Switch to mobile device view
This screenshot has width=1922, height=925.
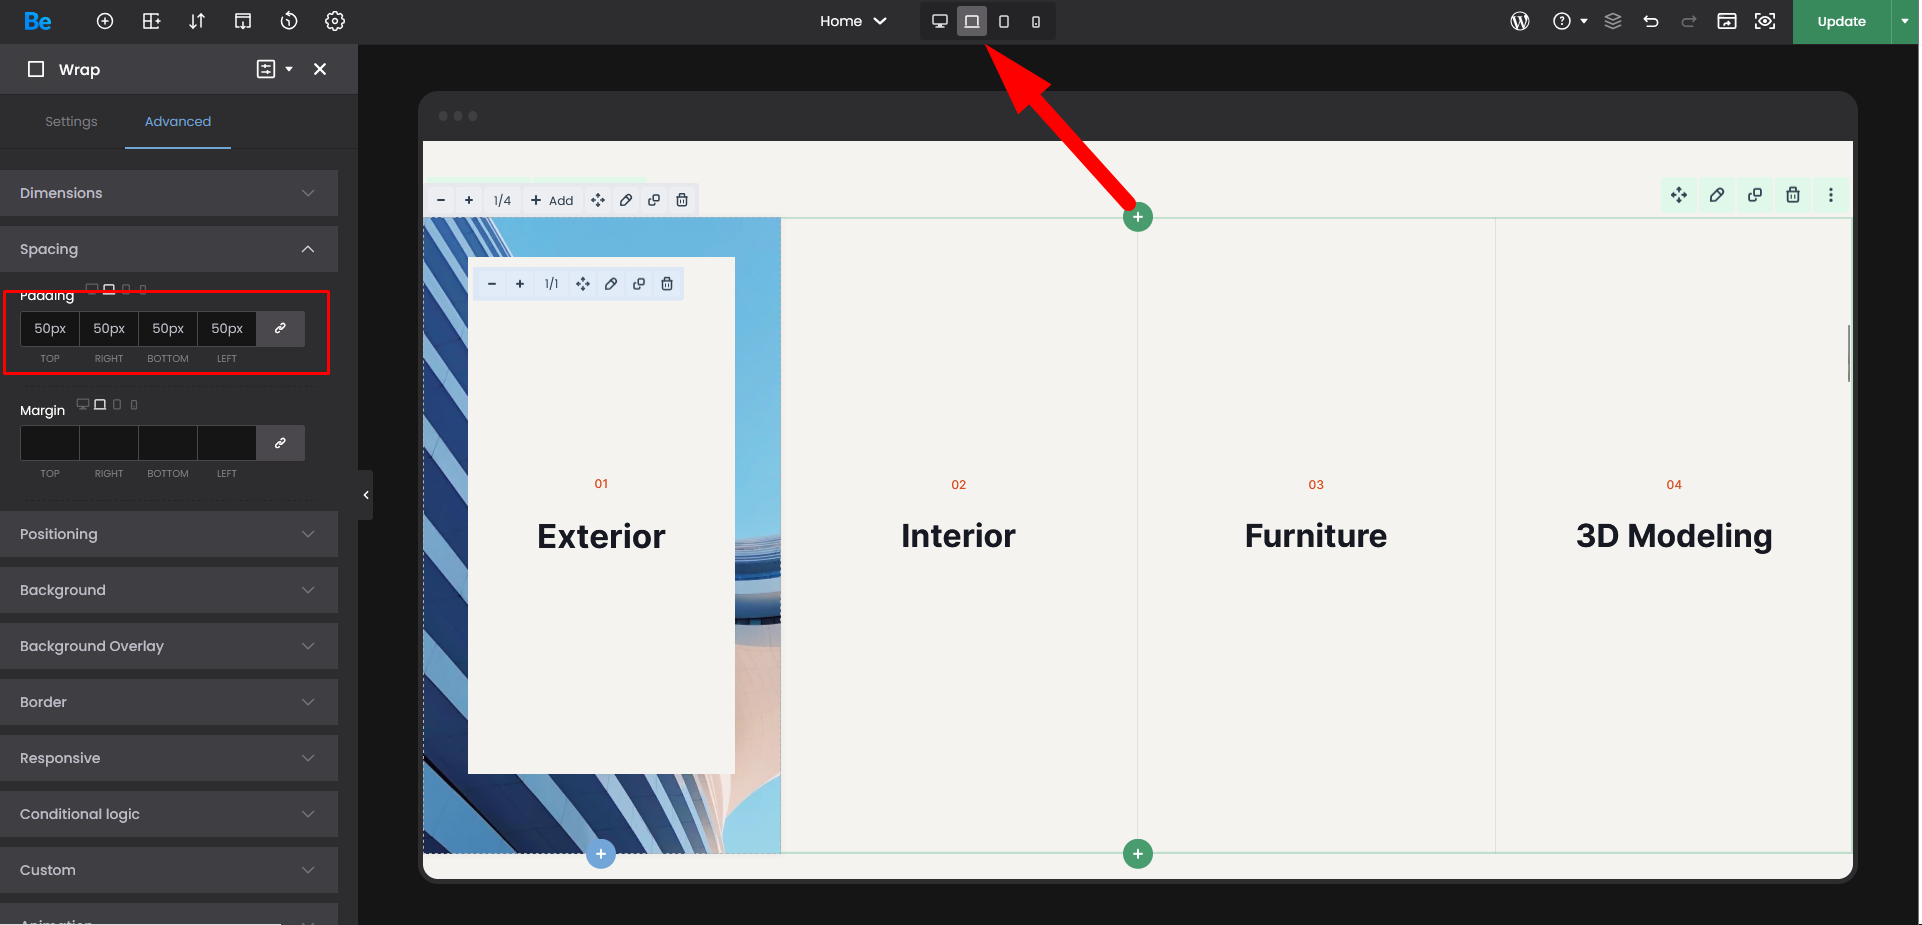point(1036,21)
